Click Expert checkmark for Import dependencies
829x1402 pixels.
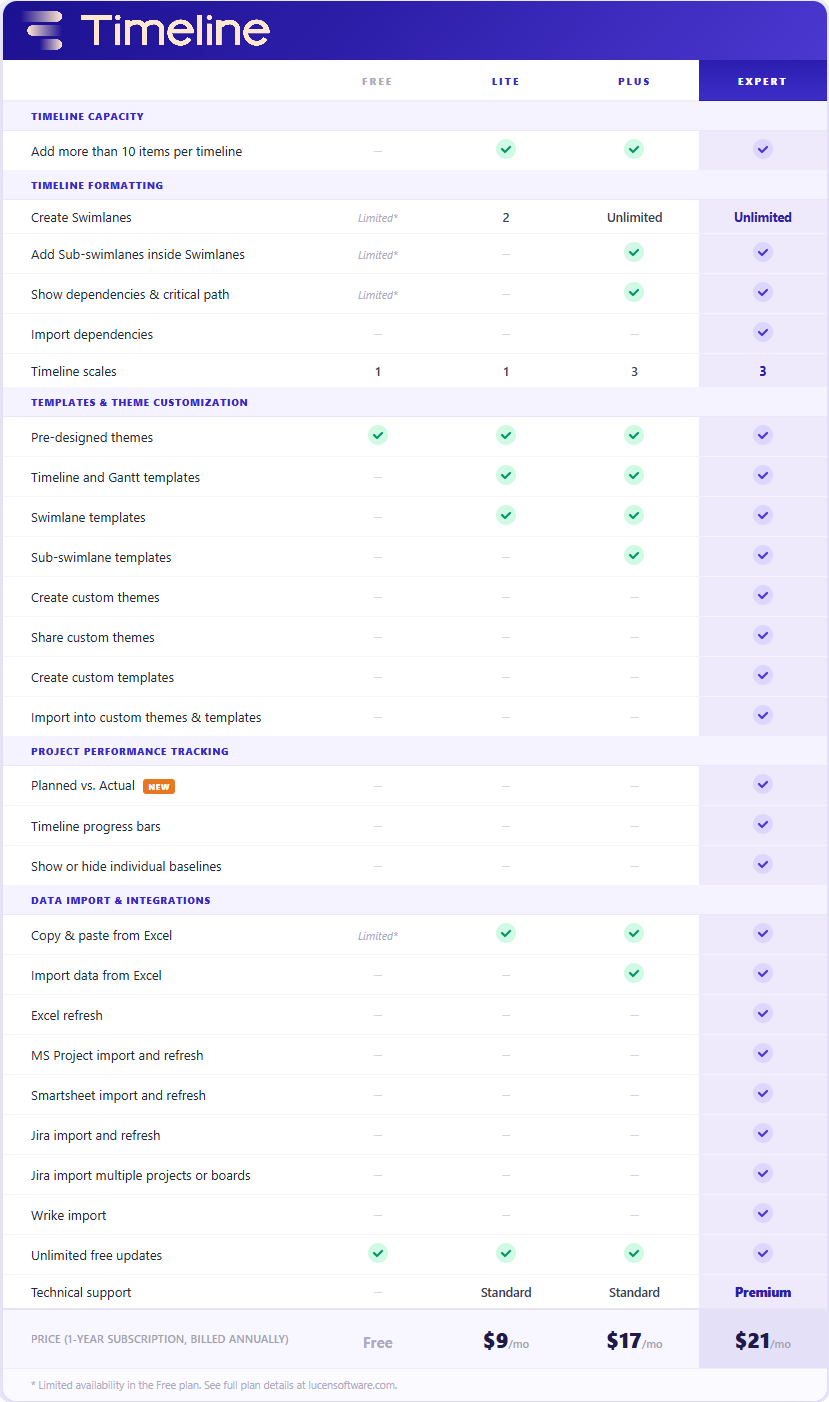tap(763, 332)
